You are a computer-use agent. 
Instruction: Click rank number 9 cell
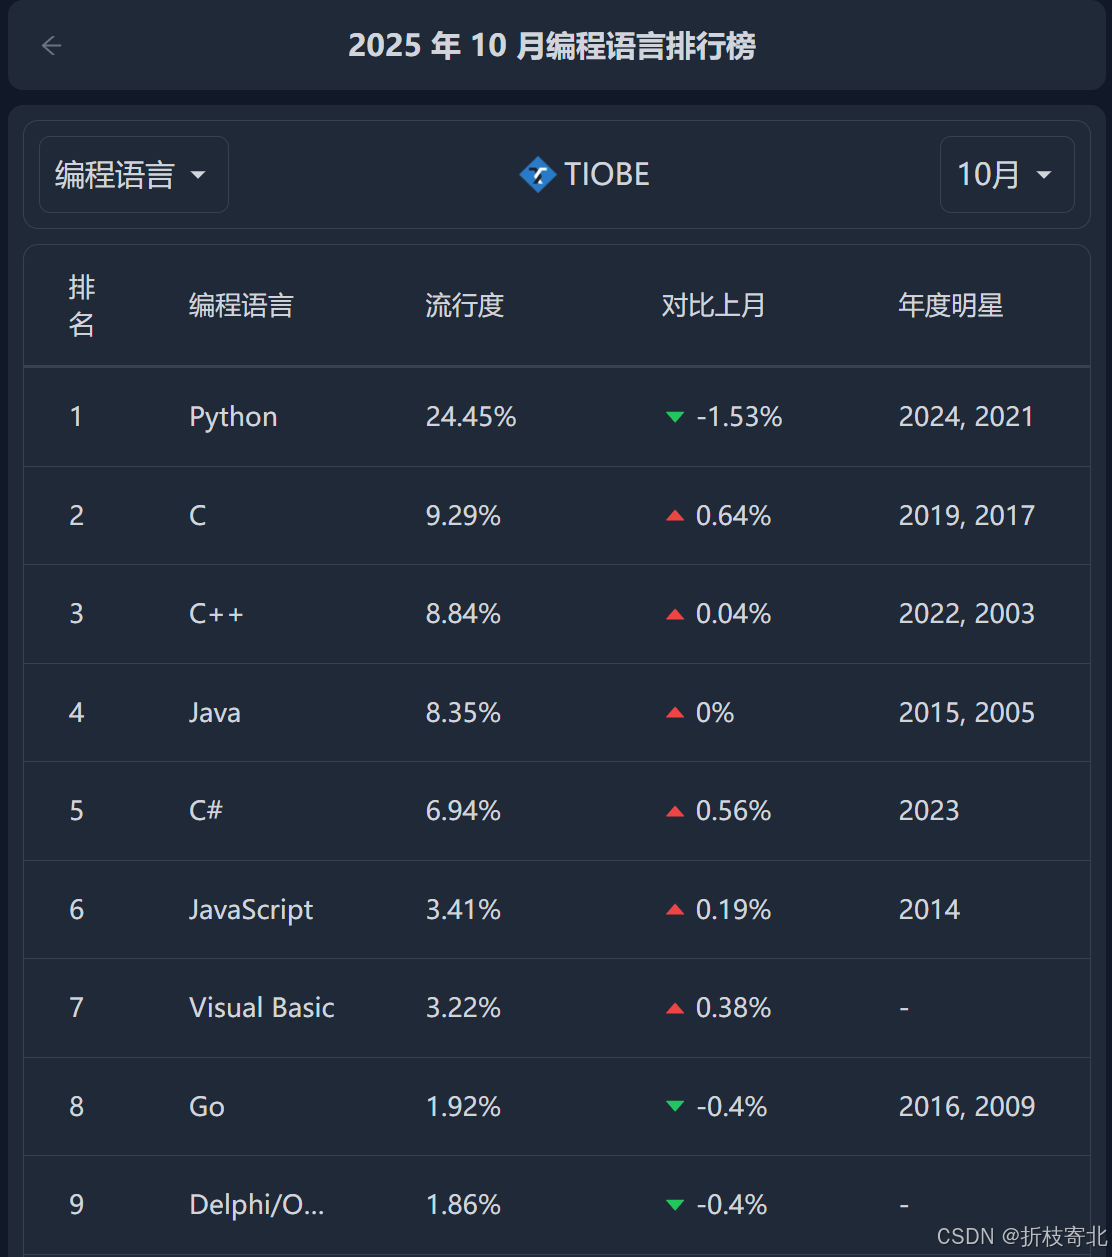click(77, 1205)
